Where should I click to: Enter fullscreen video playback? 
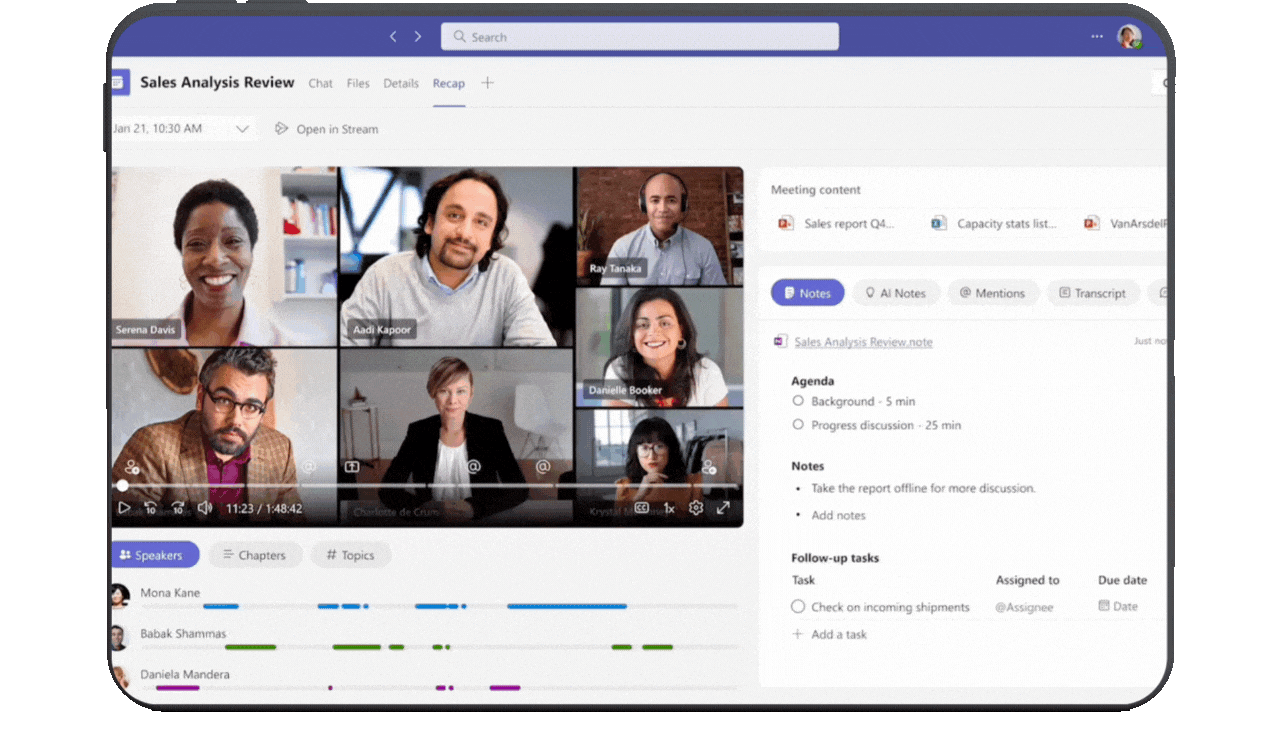tap(723, 507)
